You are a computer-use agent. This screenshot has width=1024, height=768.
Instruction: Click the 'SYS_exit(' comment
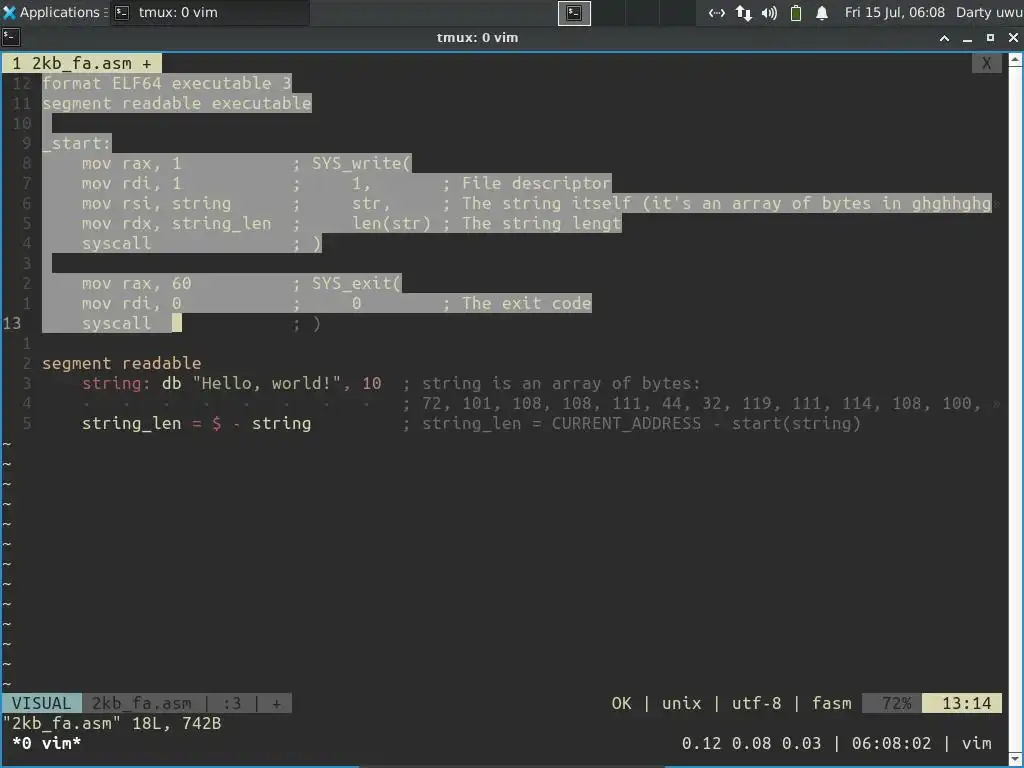pos(356,283)
